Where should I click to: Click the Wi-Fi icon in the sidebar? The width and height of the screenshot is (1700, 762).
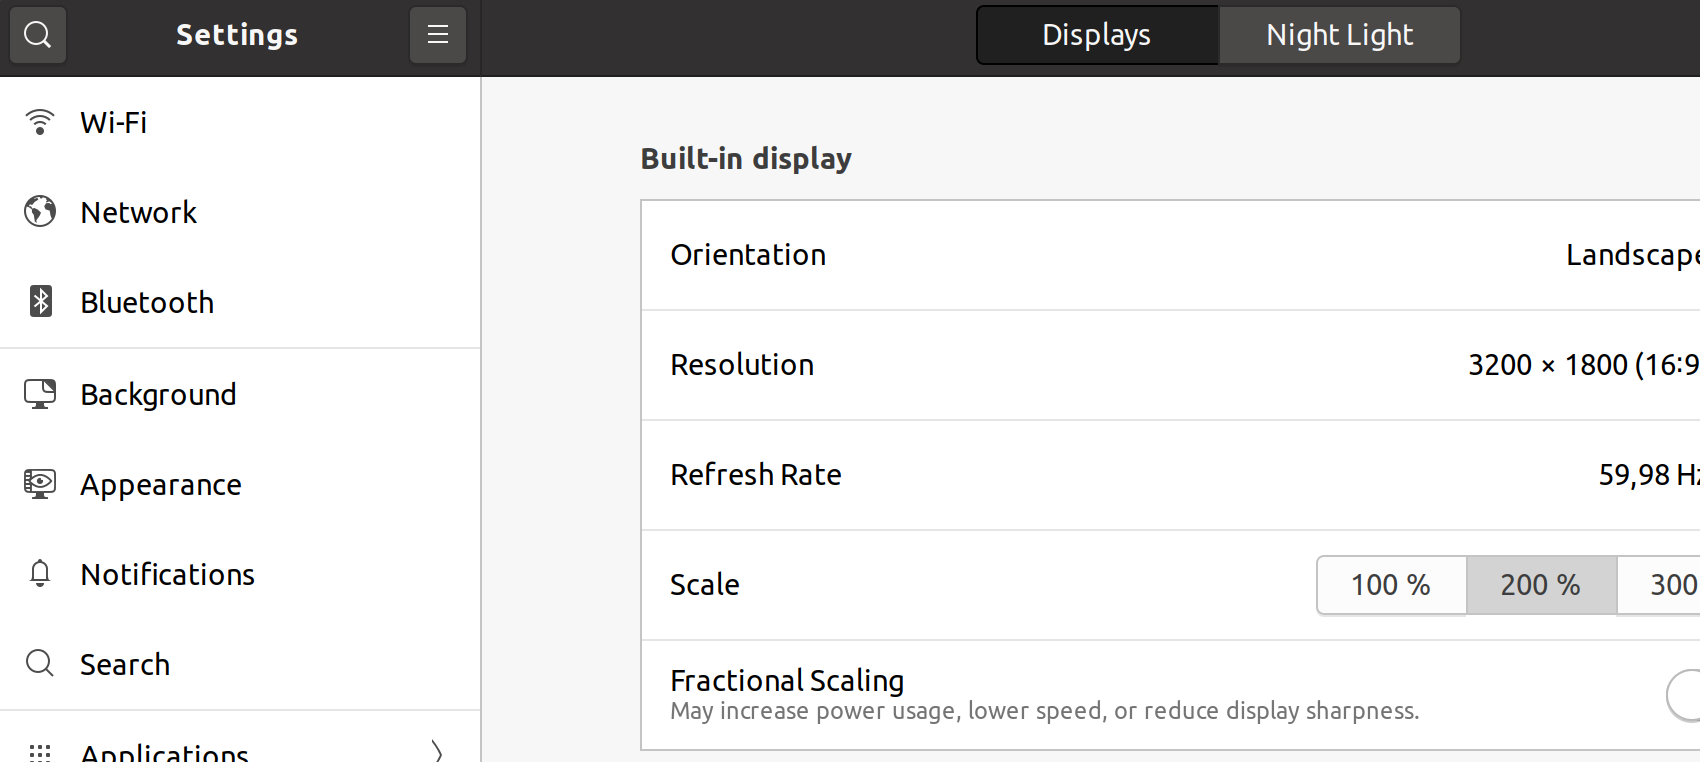(x=40, y=122)
